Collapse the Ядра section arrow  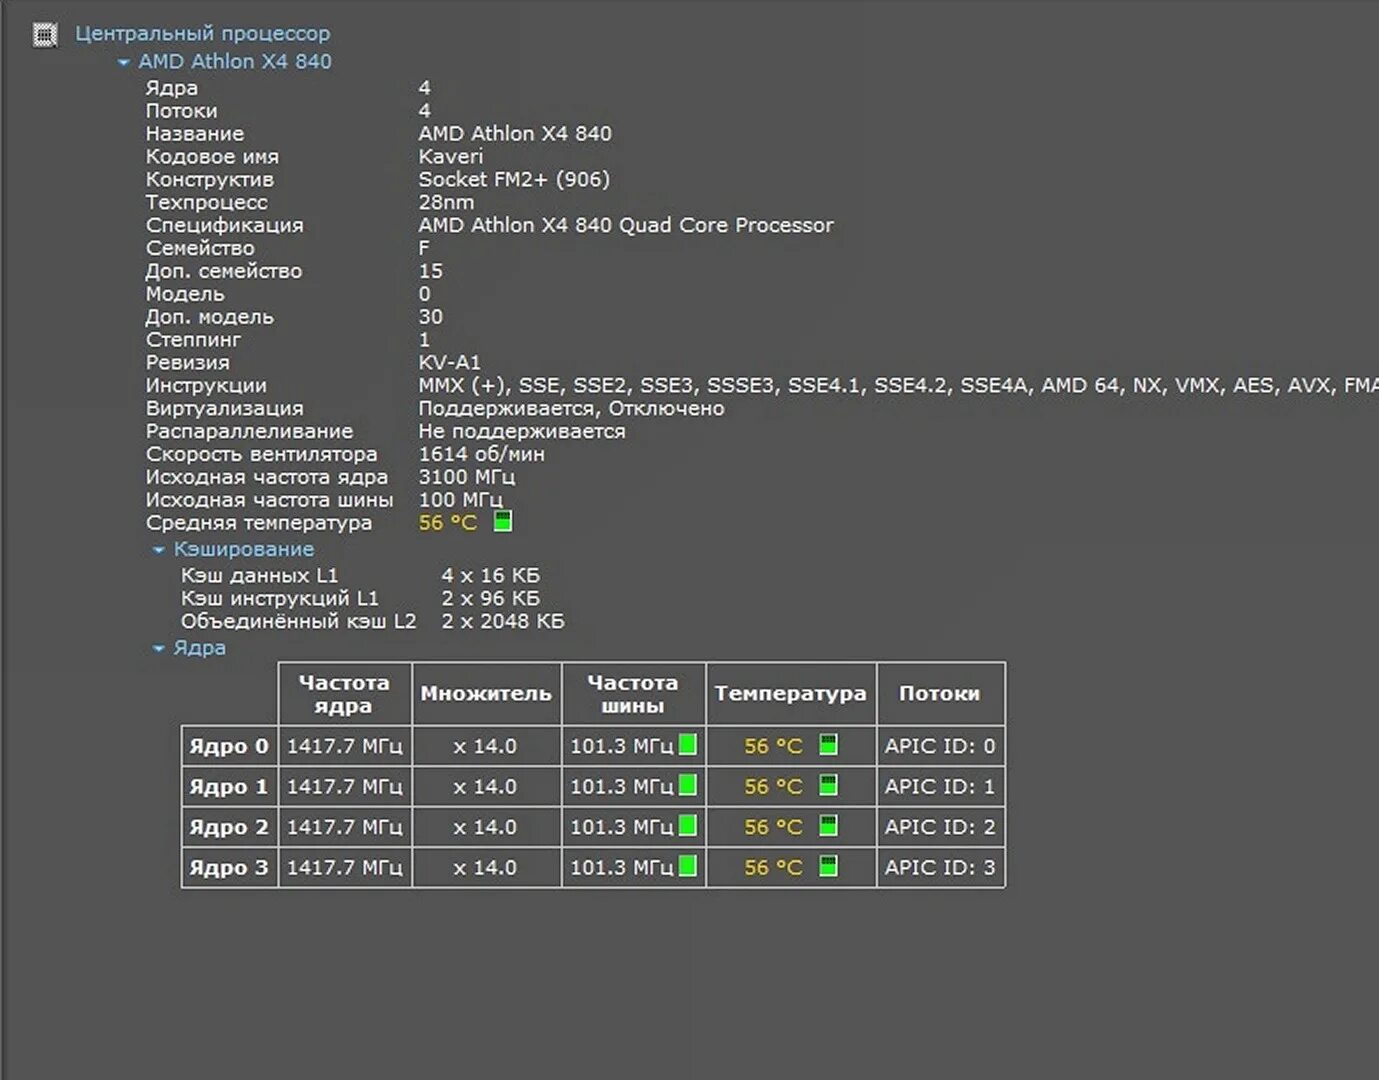(x=158, y=649)
